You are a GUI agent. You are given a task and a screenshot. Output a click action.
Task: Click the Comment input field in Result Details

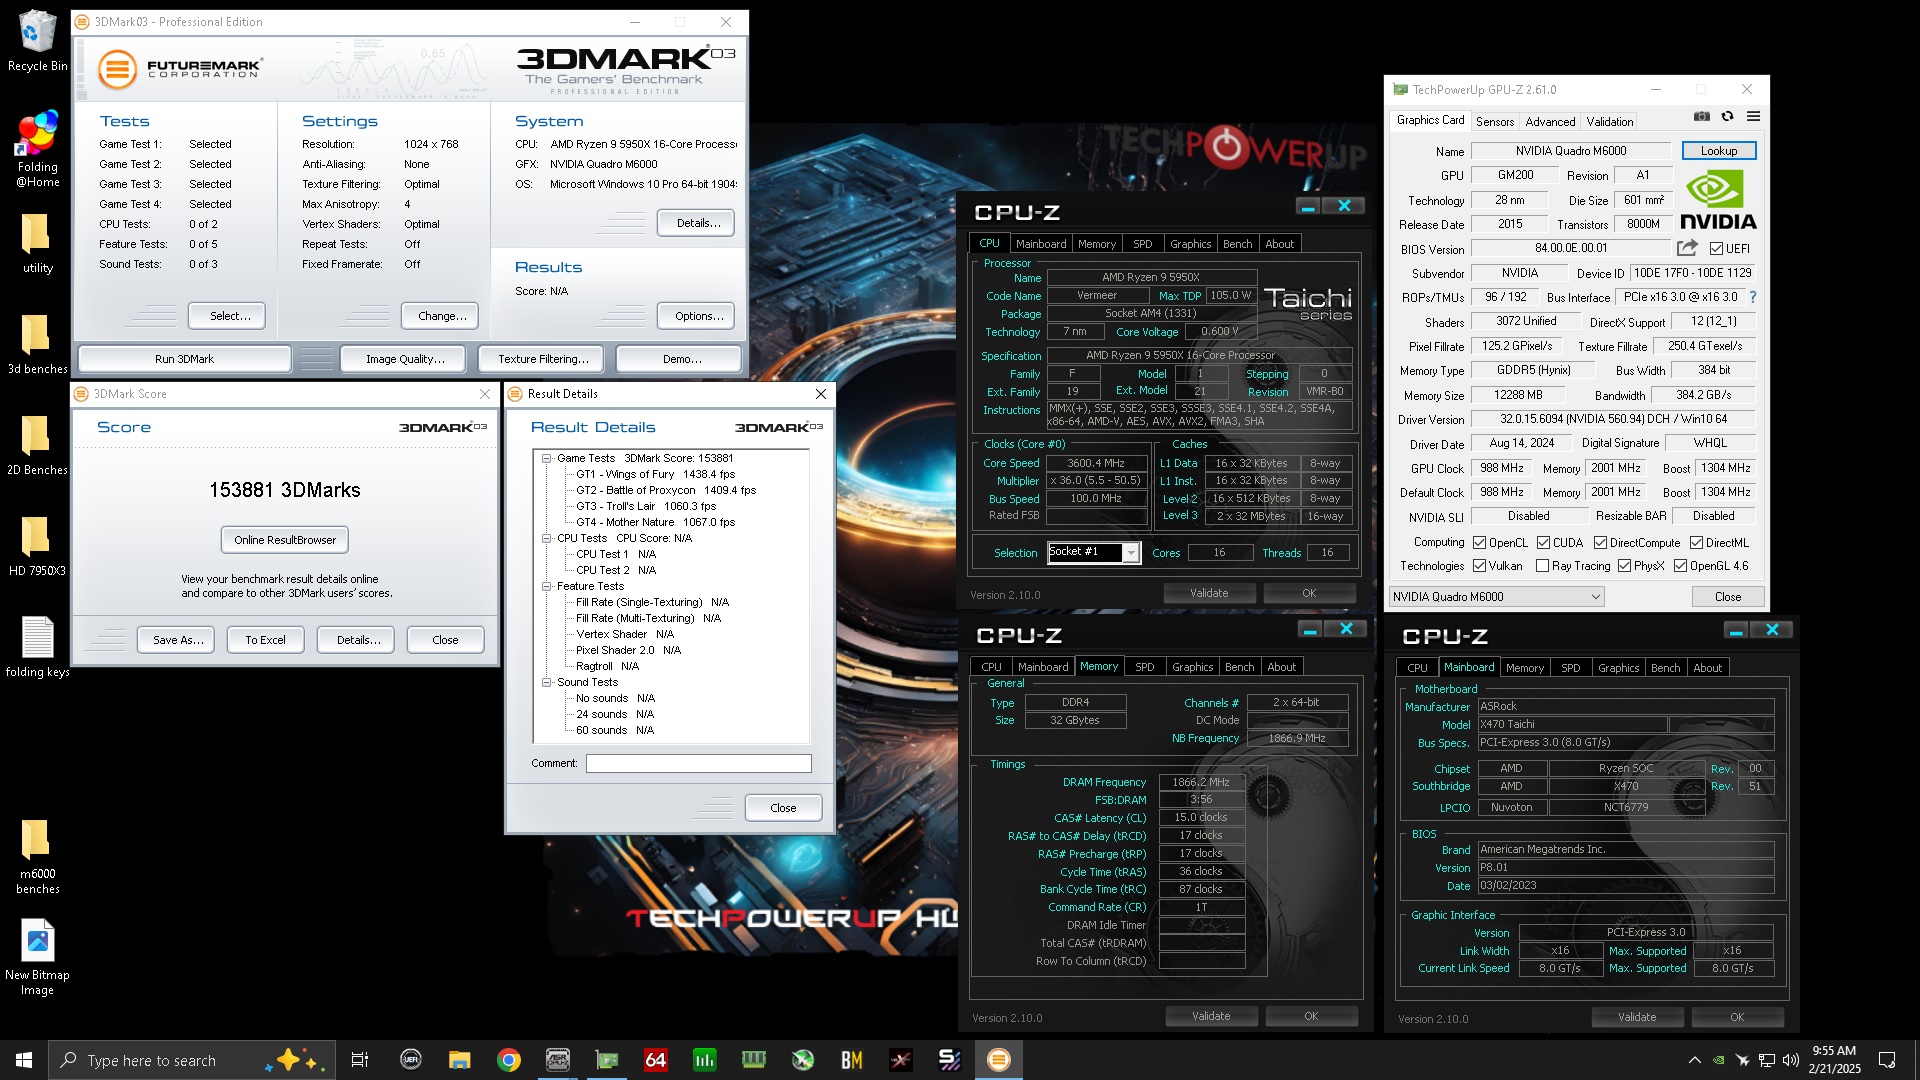[x=698, y=763]
